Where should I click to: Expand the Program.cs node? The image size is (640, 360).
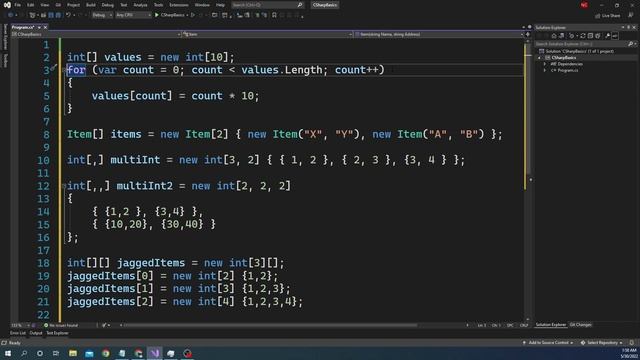pyautogui.click(x=545, y=71)
